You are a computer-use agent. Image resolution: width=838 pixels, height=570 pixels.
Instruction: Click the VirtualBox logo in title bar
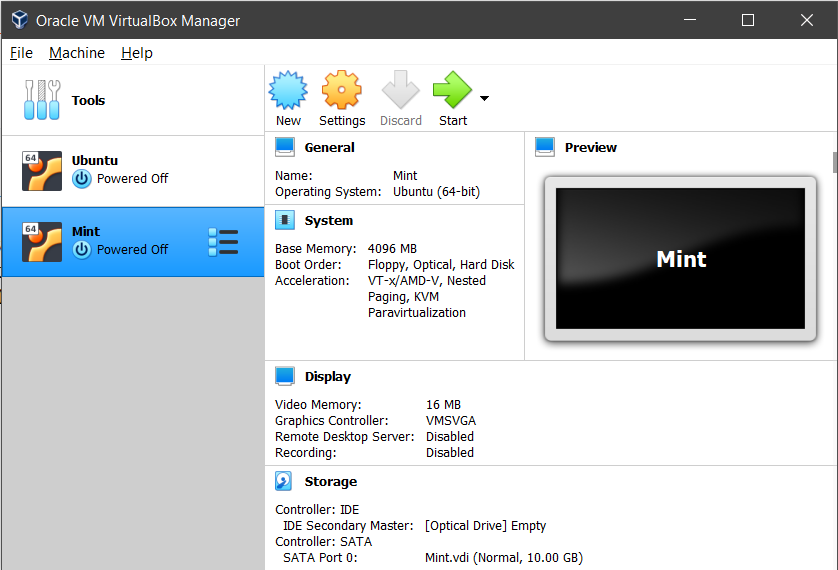20,20
